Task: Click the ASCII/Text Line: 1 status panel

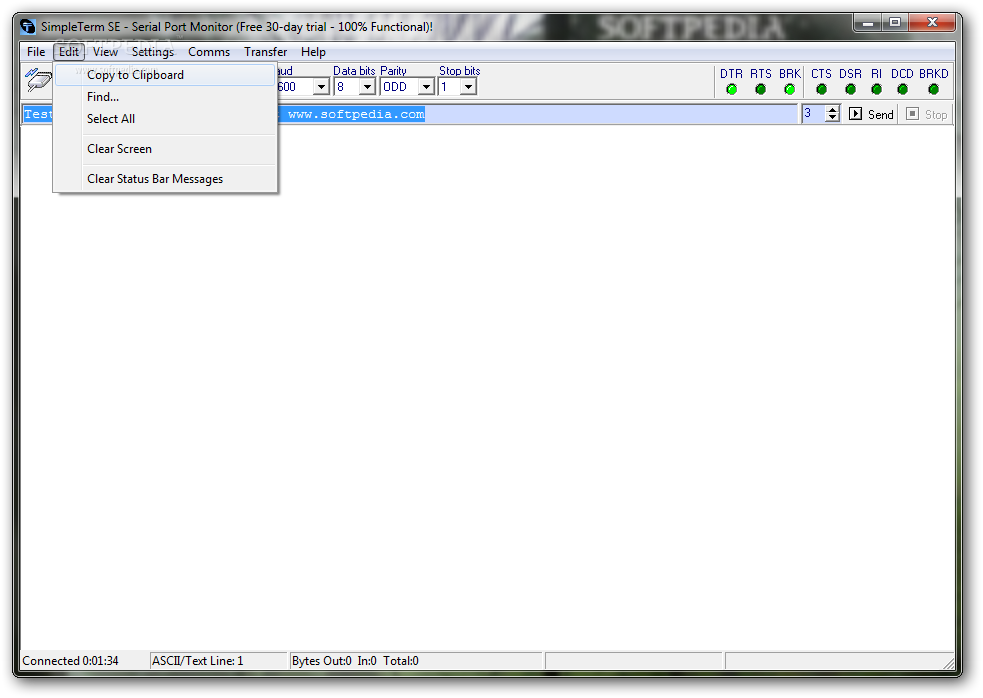Action: tap(218, 661)
